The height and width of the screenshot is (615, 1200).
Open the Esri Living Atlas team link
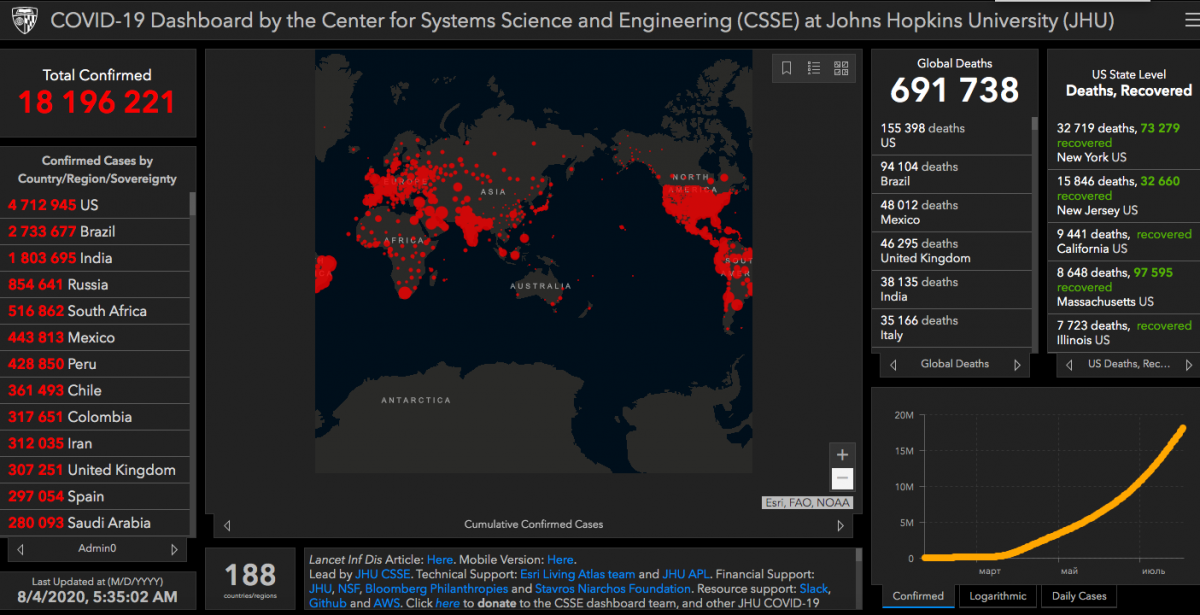pos(578,575)
